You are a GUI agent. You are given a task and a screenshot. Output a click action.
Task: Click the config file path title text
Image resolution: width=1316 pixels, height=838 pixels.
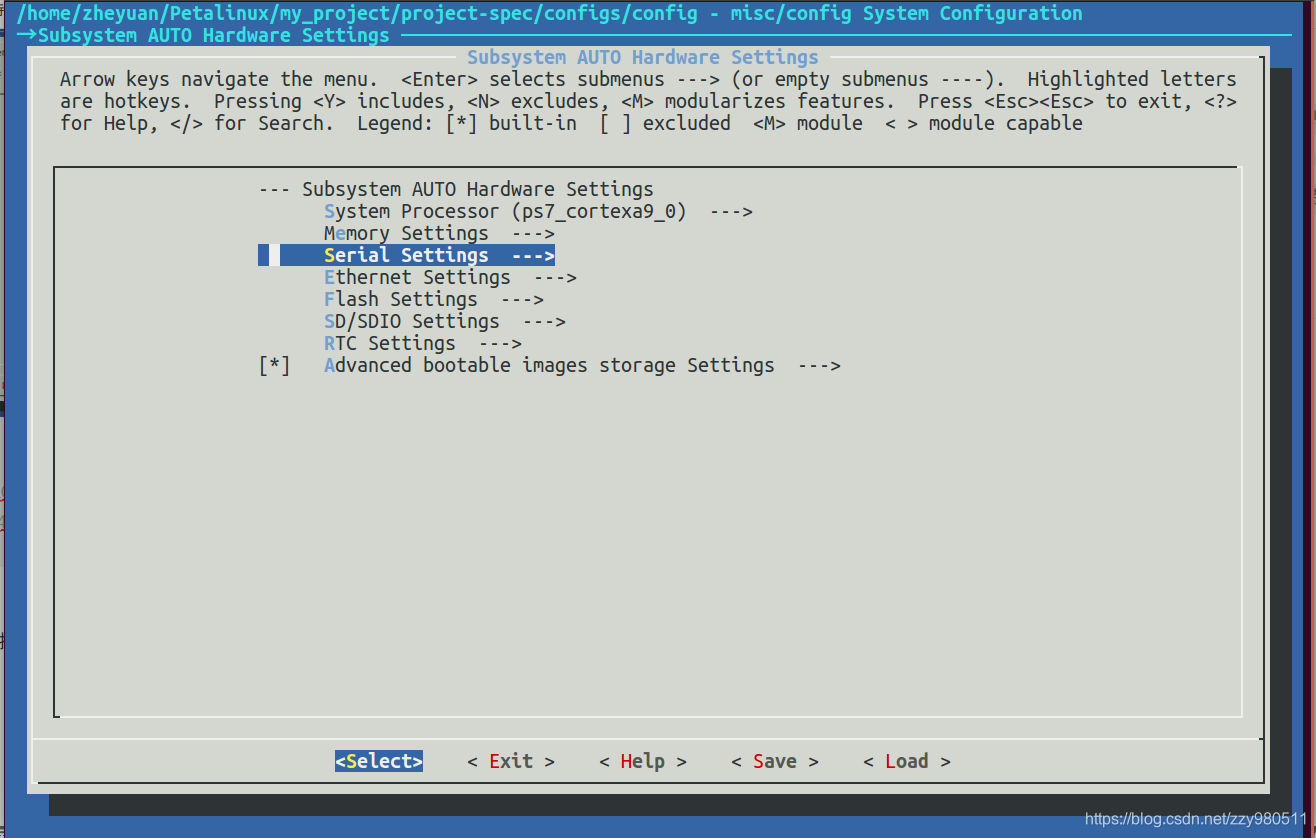pyautogui.click(x=550, y=13)
